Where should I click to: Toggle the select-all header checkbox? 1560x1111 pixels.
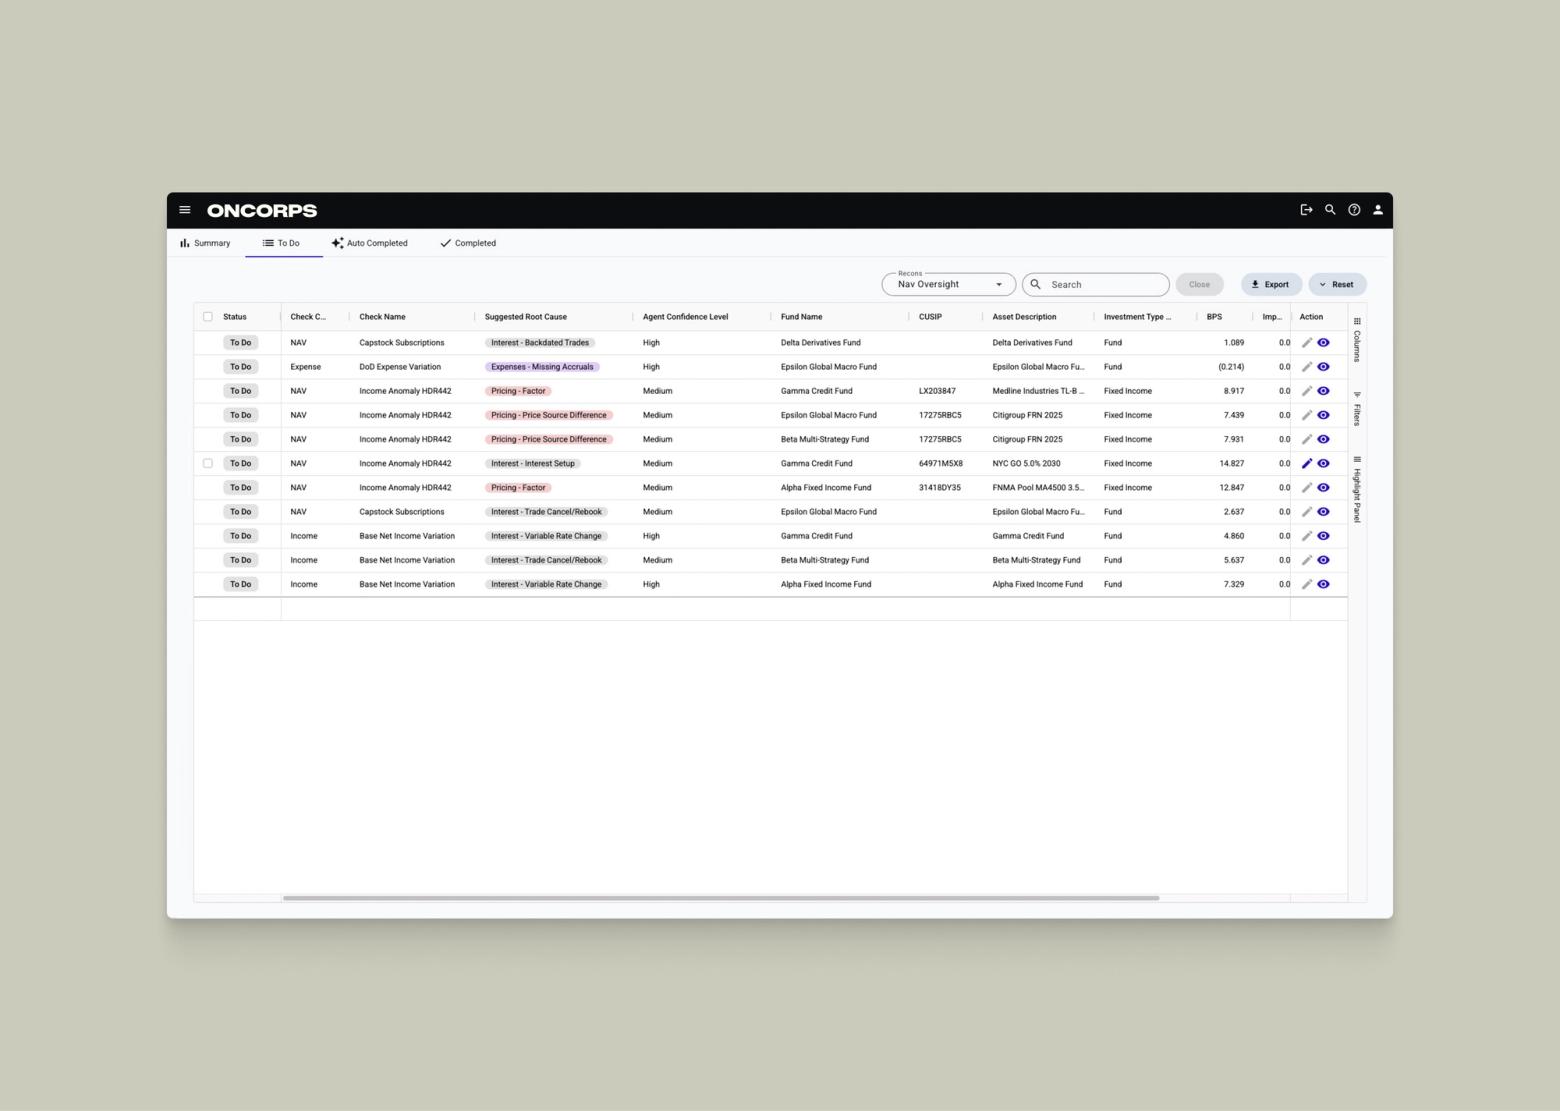(x=208, y=317)
